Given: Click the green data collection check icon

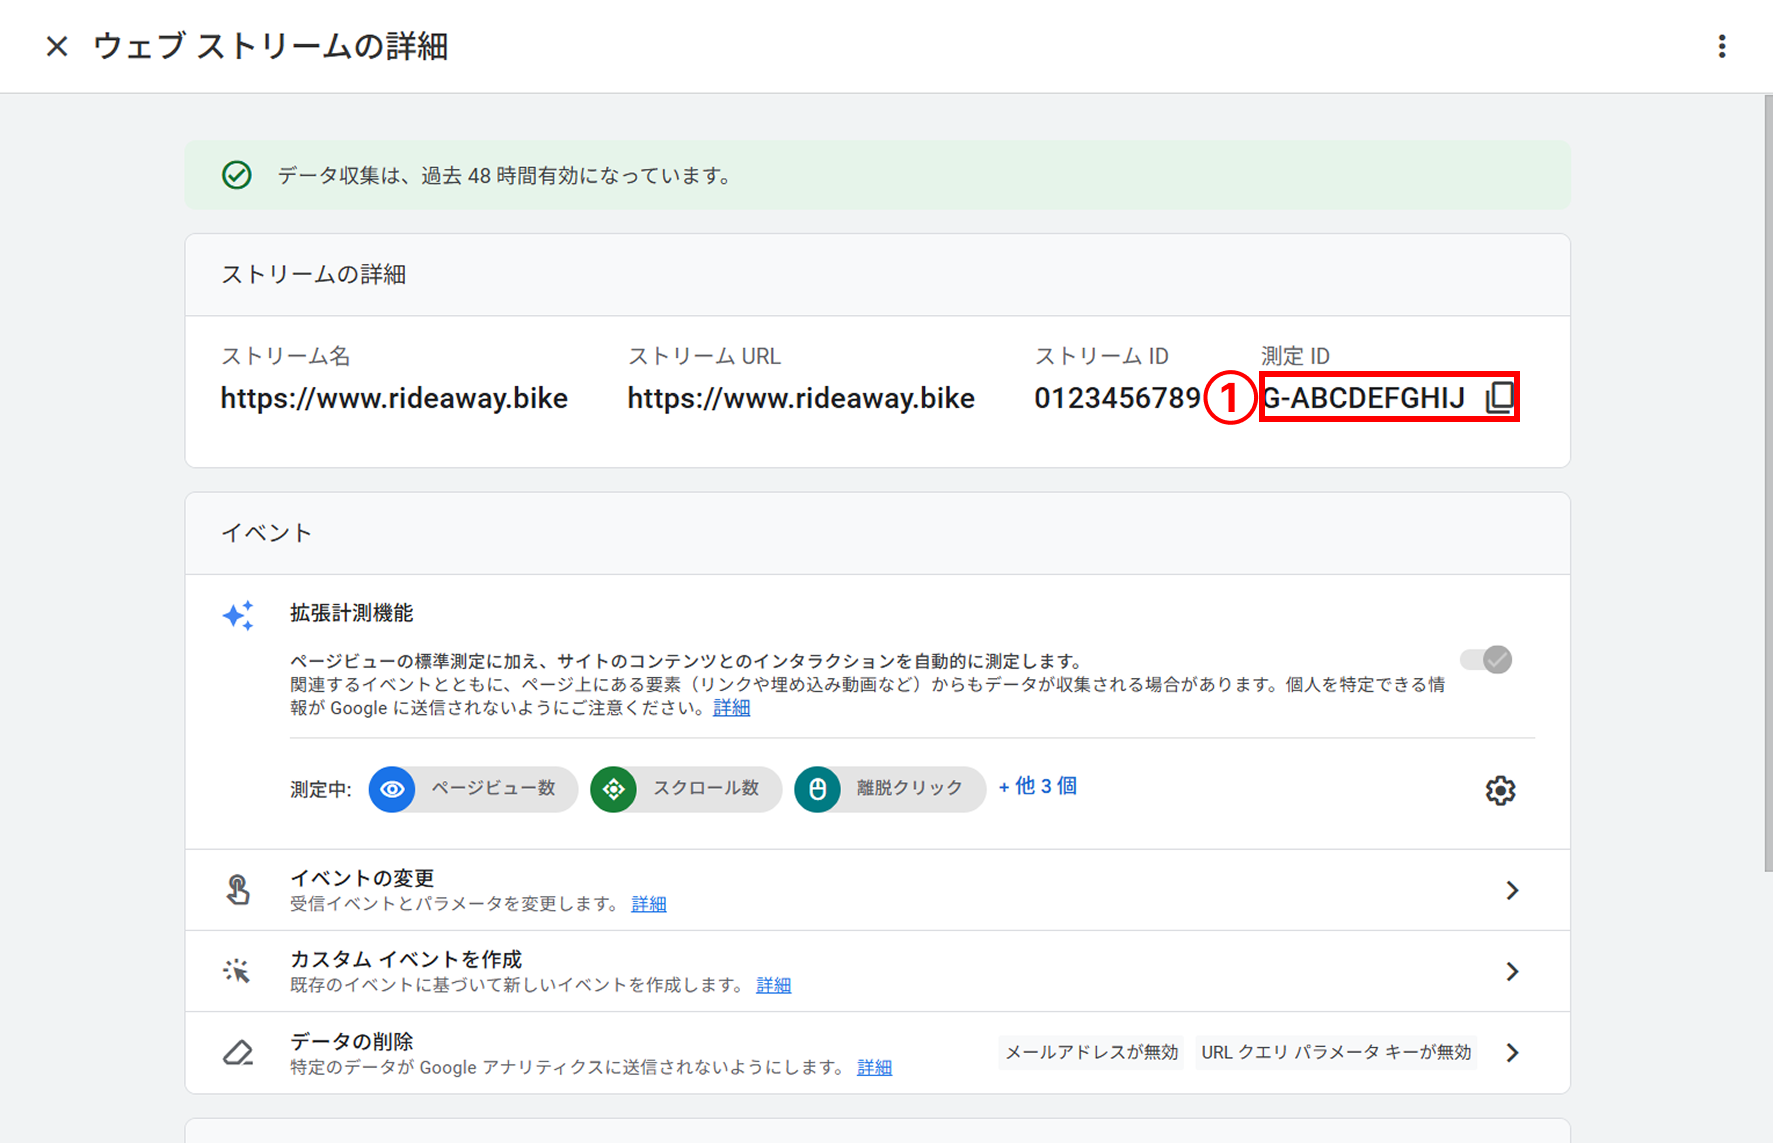Looking at the screenshot, I should tap(237, 175).
